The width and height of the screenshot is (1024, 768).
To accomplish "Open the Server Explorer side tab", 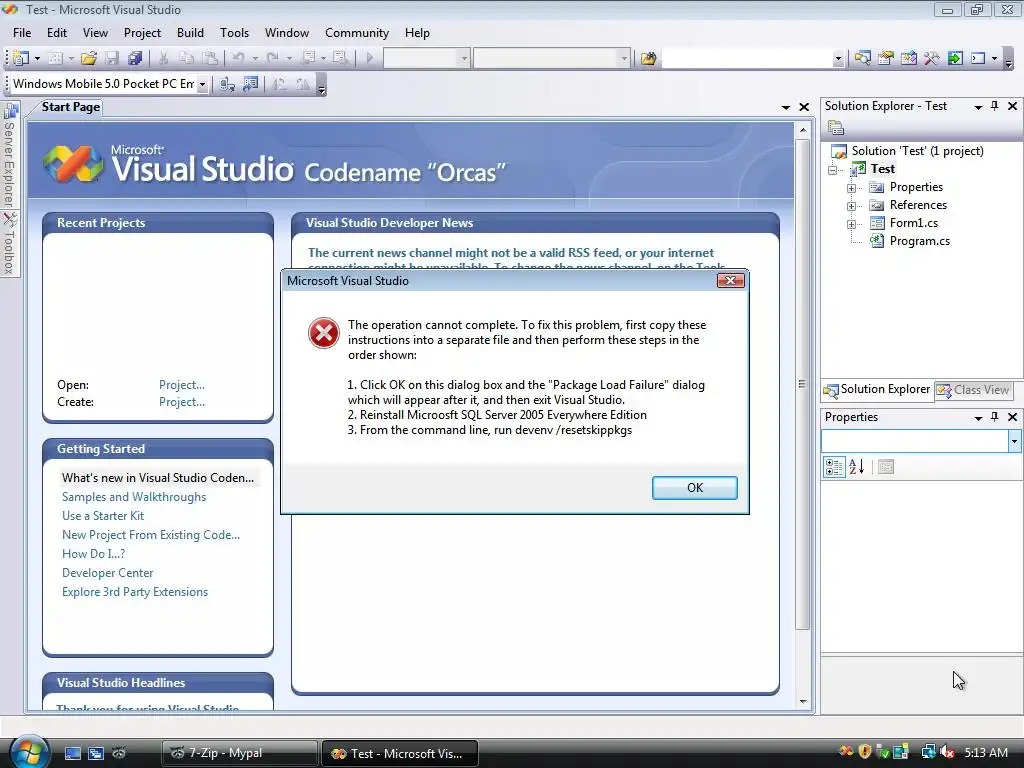I will (x=10, y=155).
